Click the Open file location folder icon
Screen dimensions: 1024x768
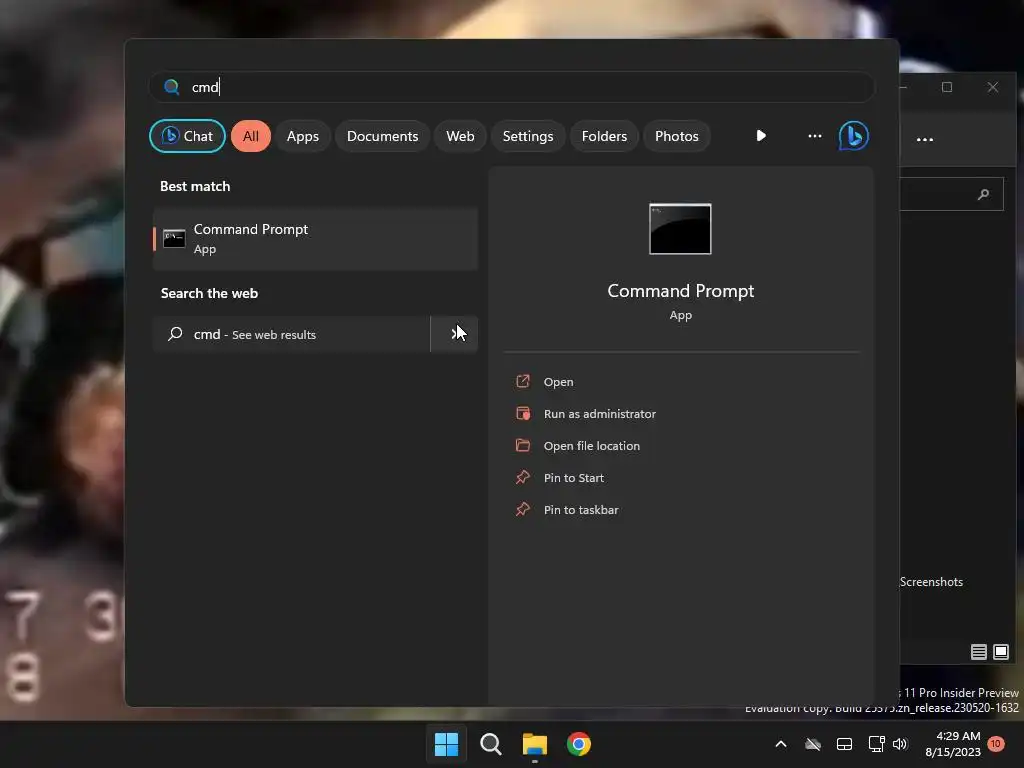pos(523,445)
